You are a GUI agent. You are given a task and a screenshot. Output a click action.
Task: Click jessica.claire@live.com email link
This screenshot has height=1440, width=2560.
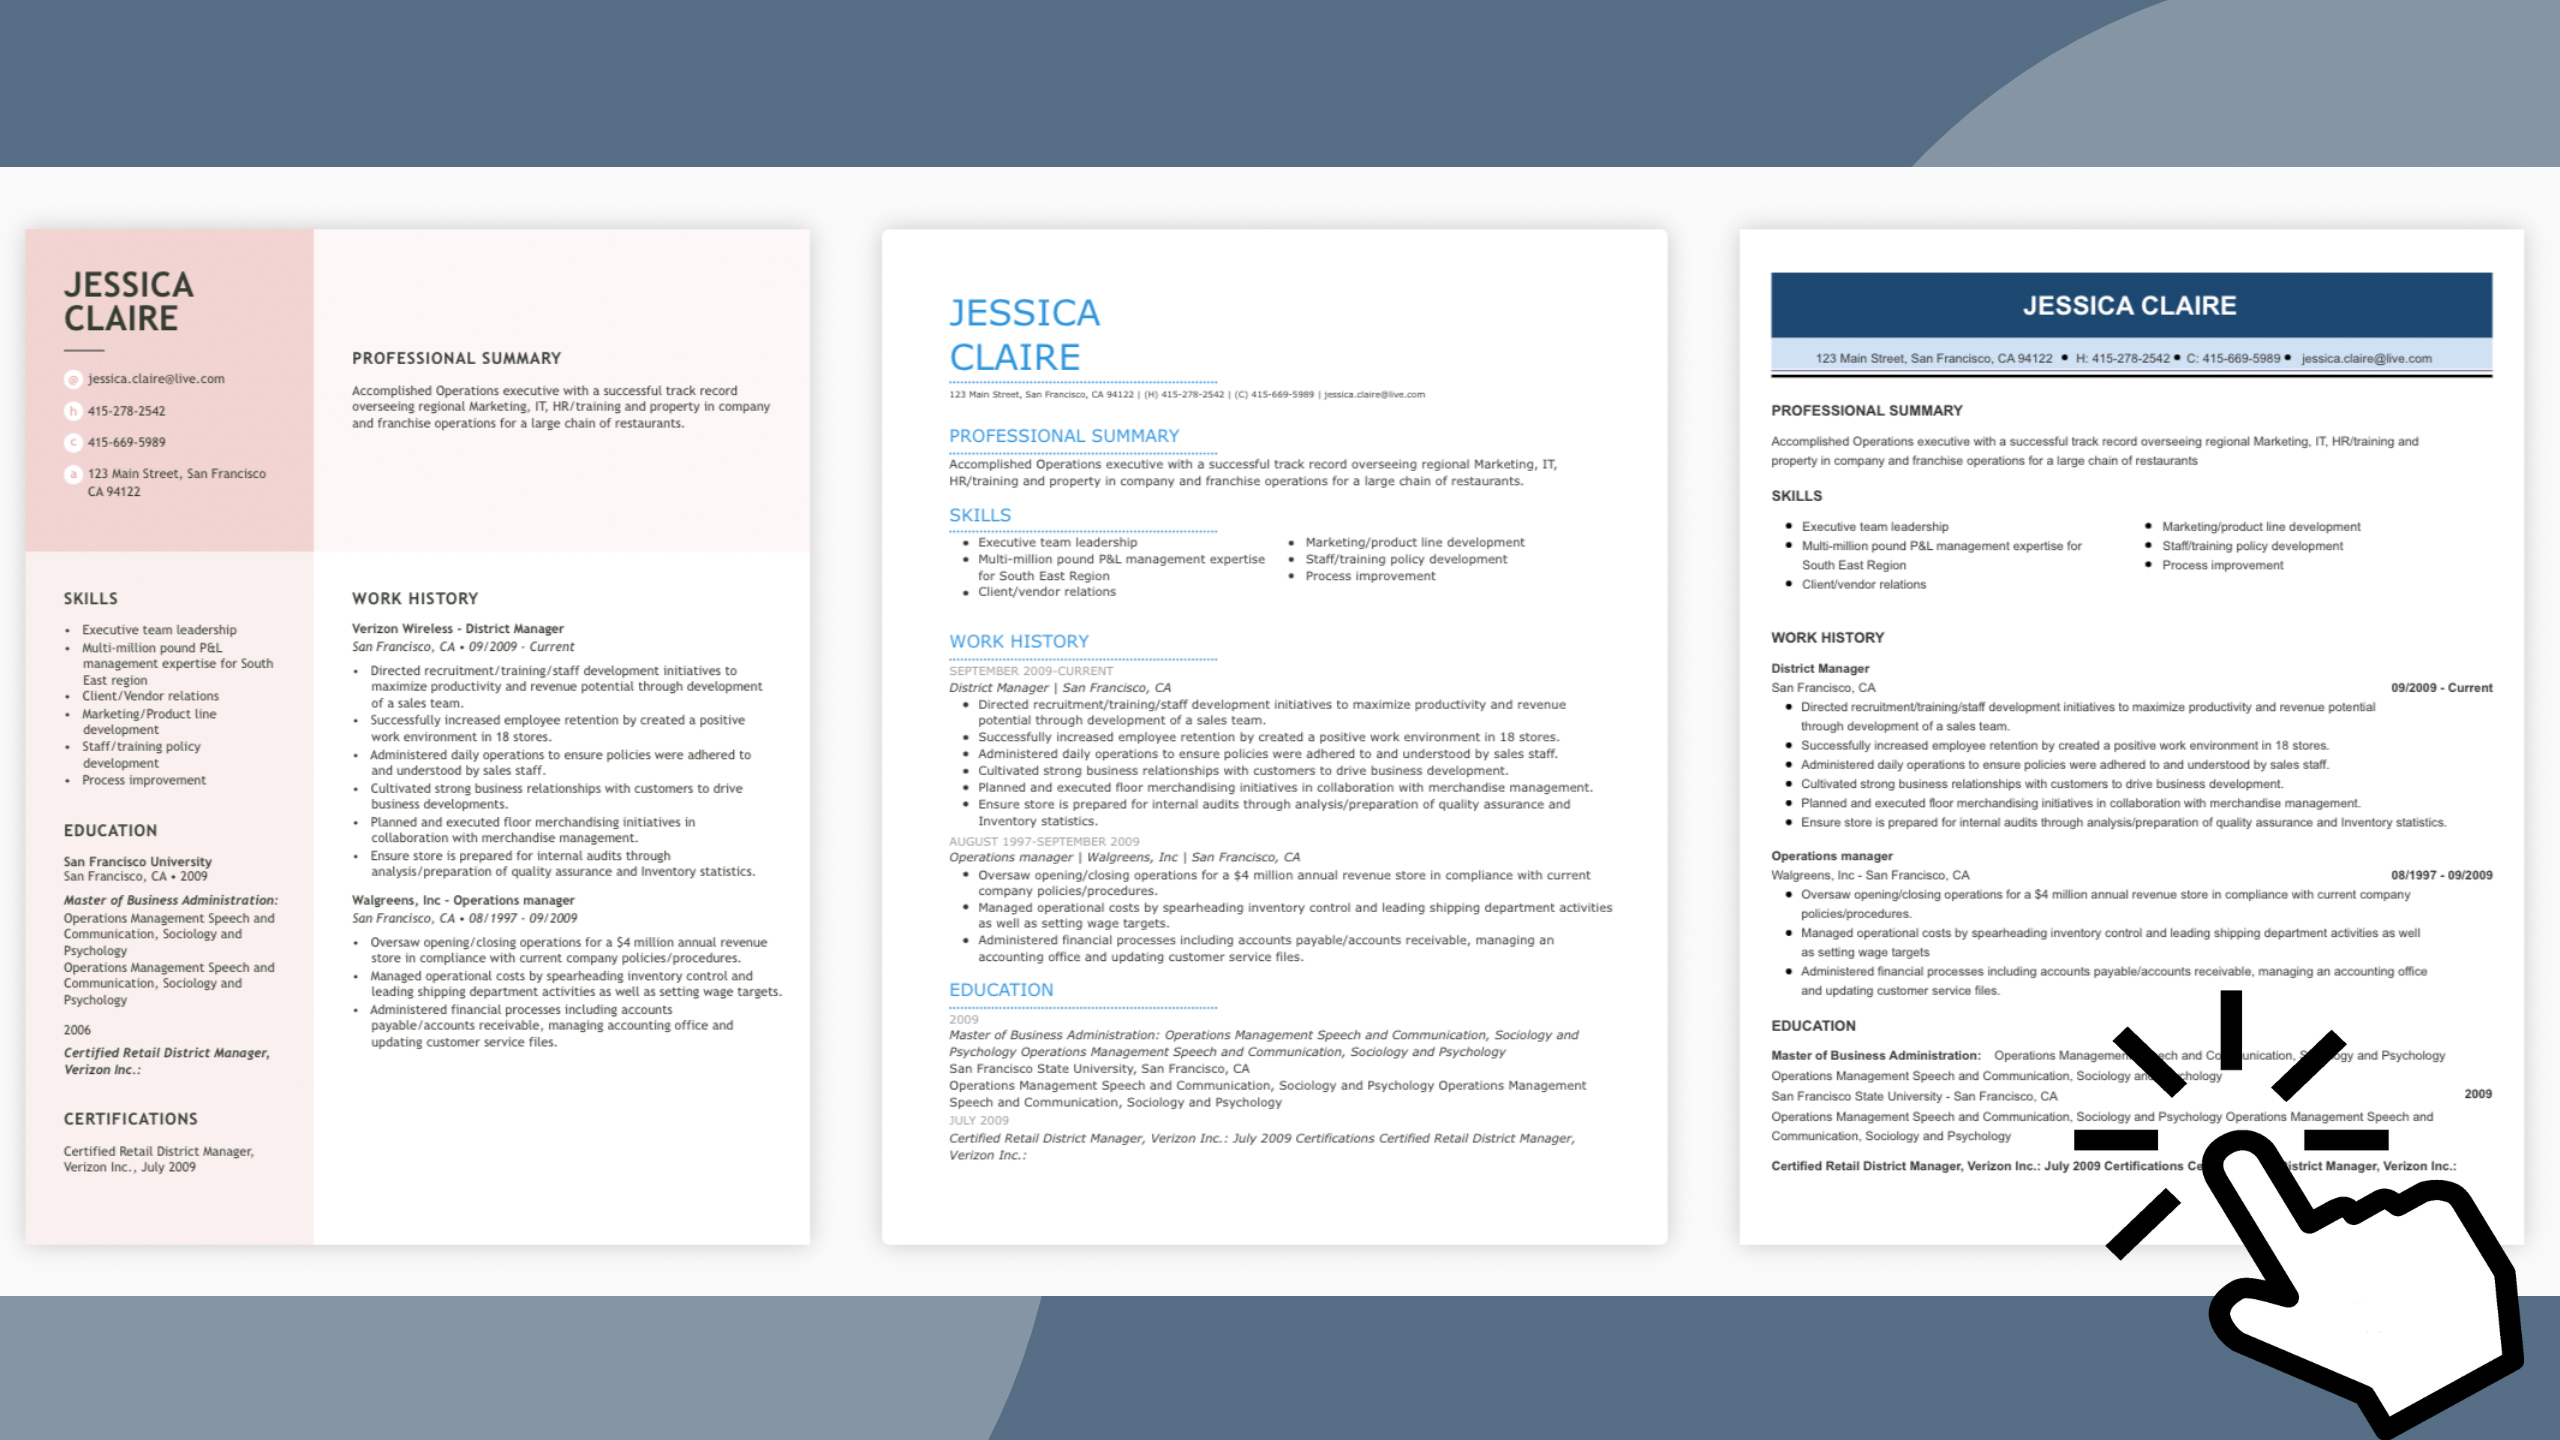(x=156, y=378)
